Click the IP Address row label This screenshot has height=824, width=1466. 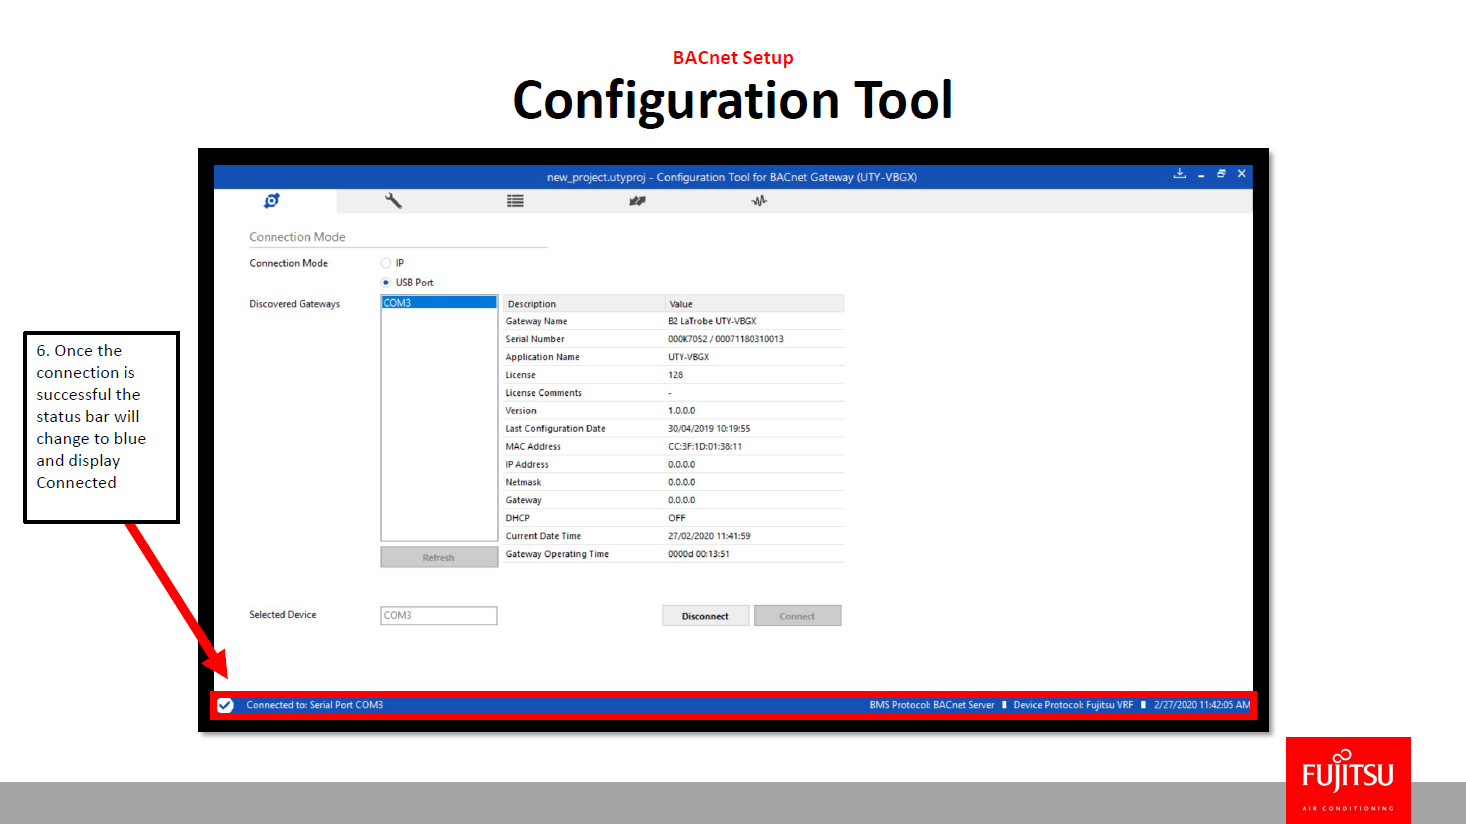pyautogui.click(x=527, y=465)
